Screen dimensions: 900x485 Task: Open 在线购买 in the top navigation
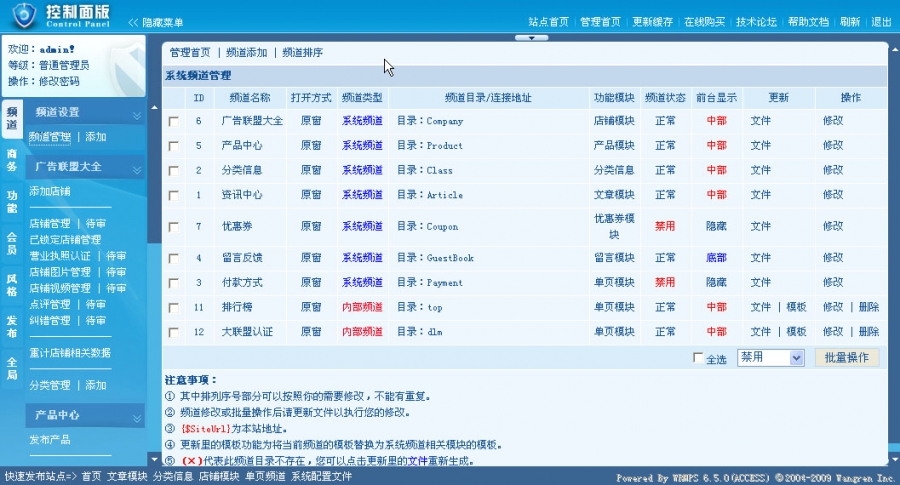point(704,22)
